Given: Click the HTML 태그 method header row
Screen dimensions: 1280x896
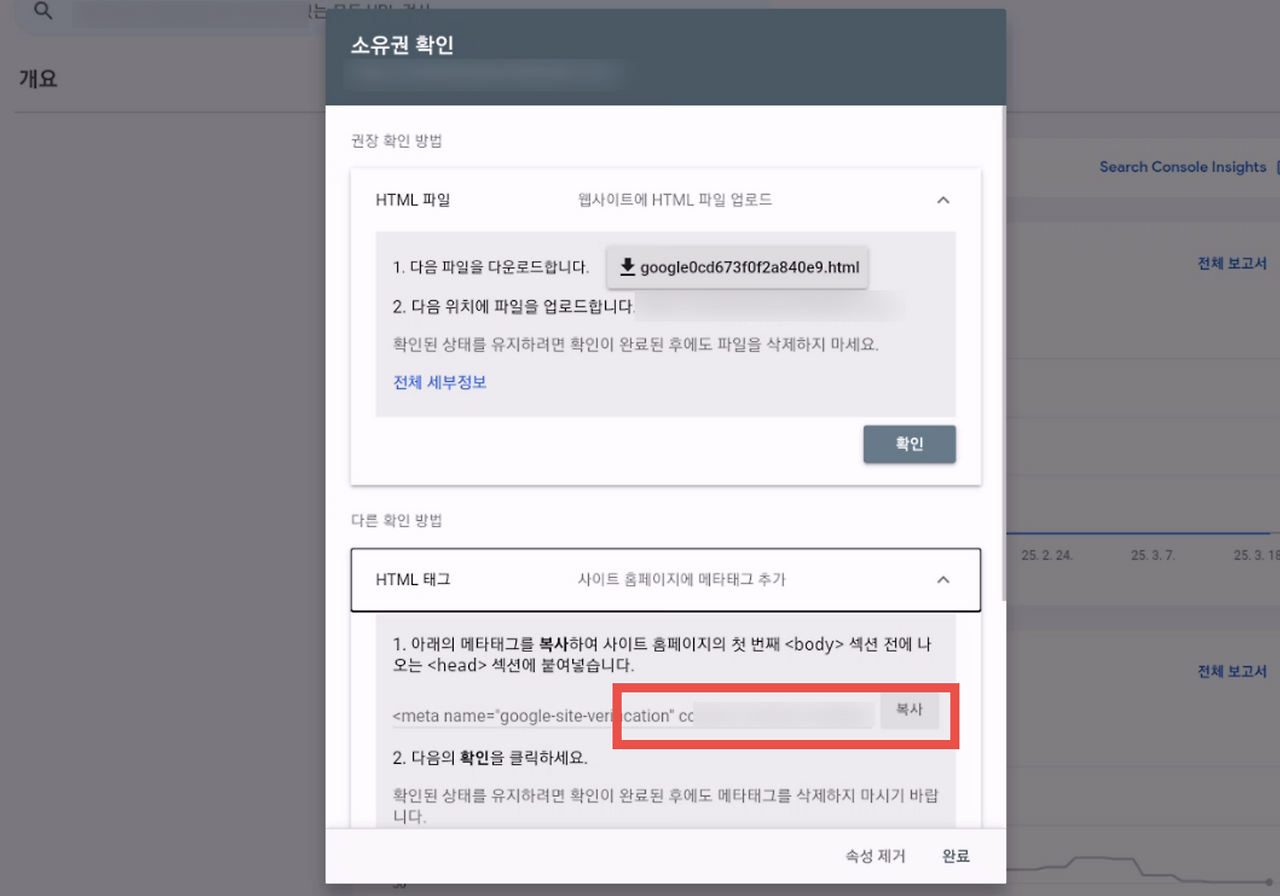Looking at the screenshot, I should 665,579.
